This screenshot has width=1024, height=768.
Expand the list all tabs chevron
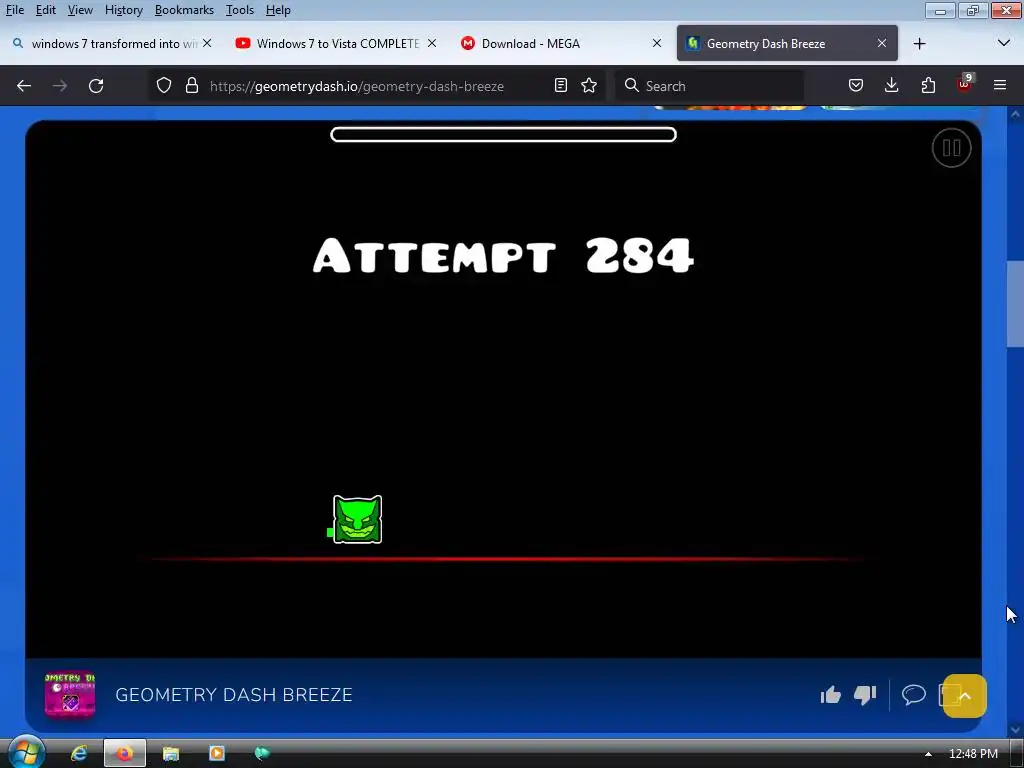coord(1004,43)
